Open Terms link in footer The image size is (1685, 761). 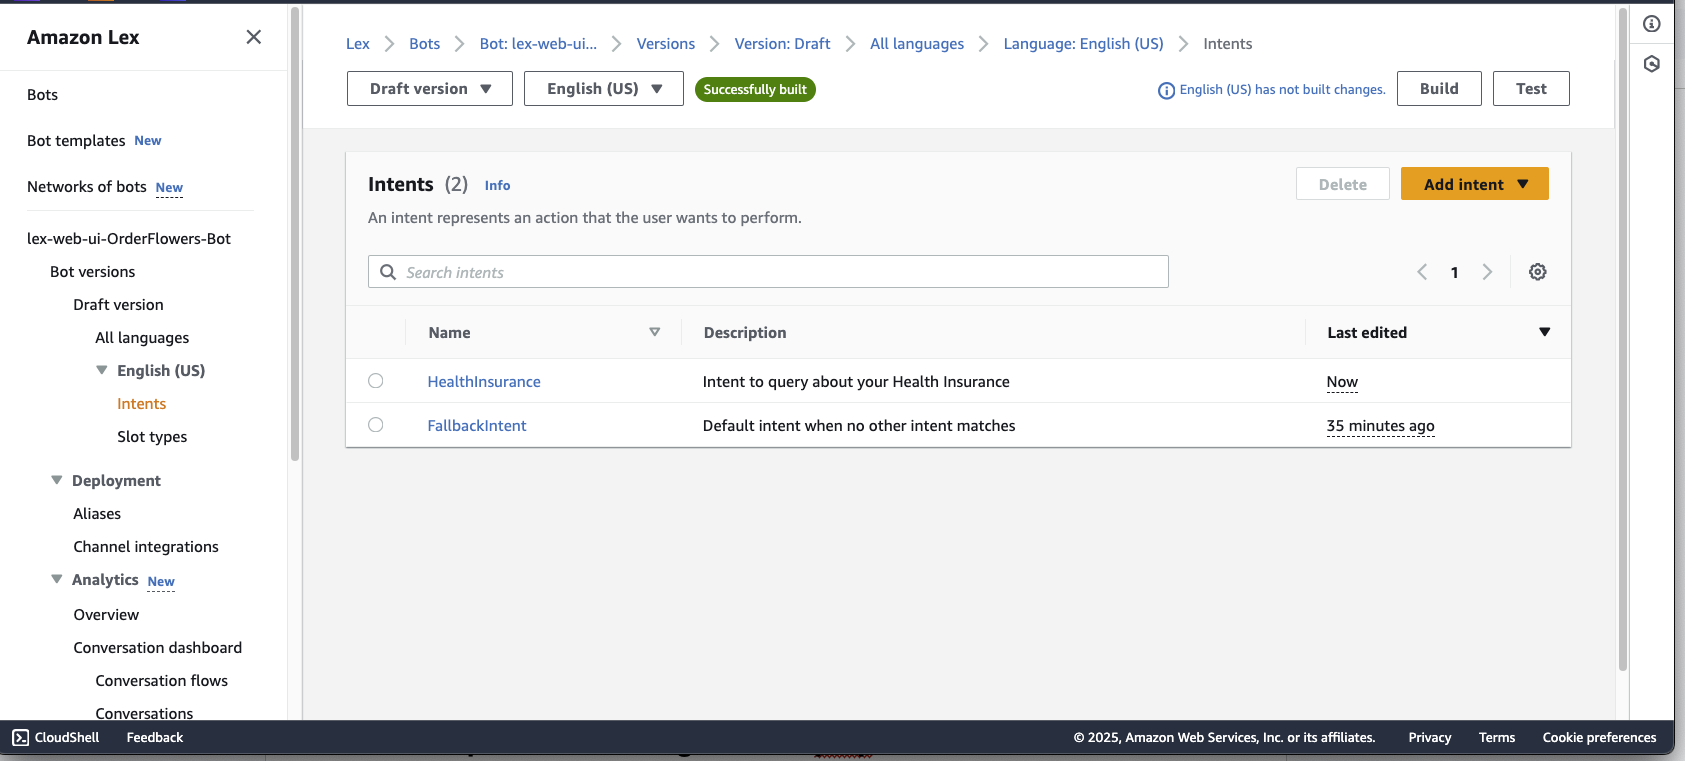(x=1497, y=737)
